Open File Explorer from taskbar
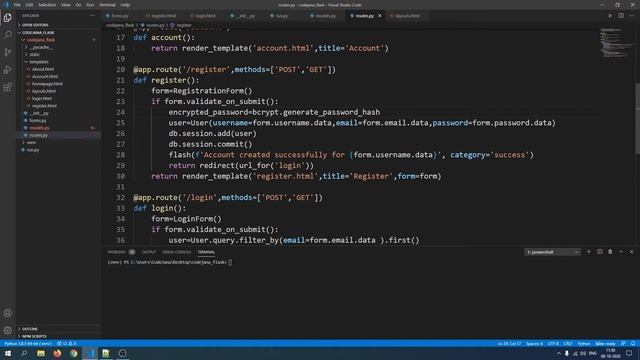The image size is (640, 360). coord(41,353)
